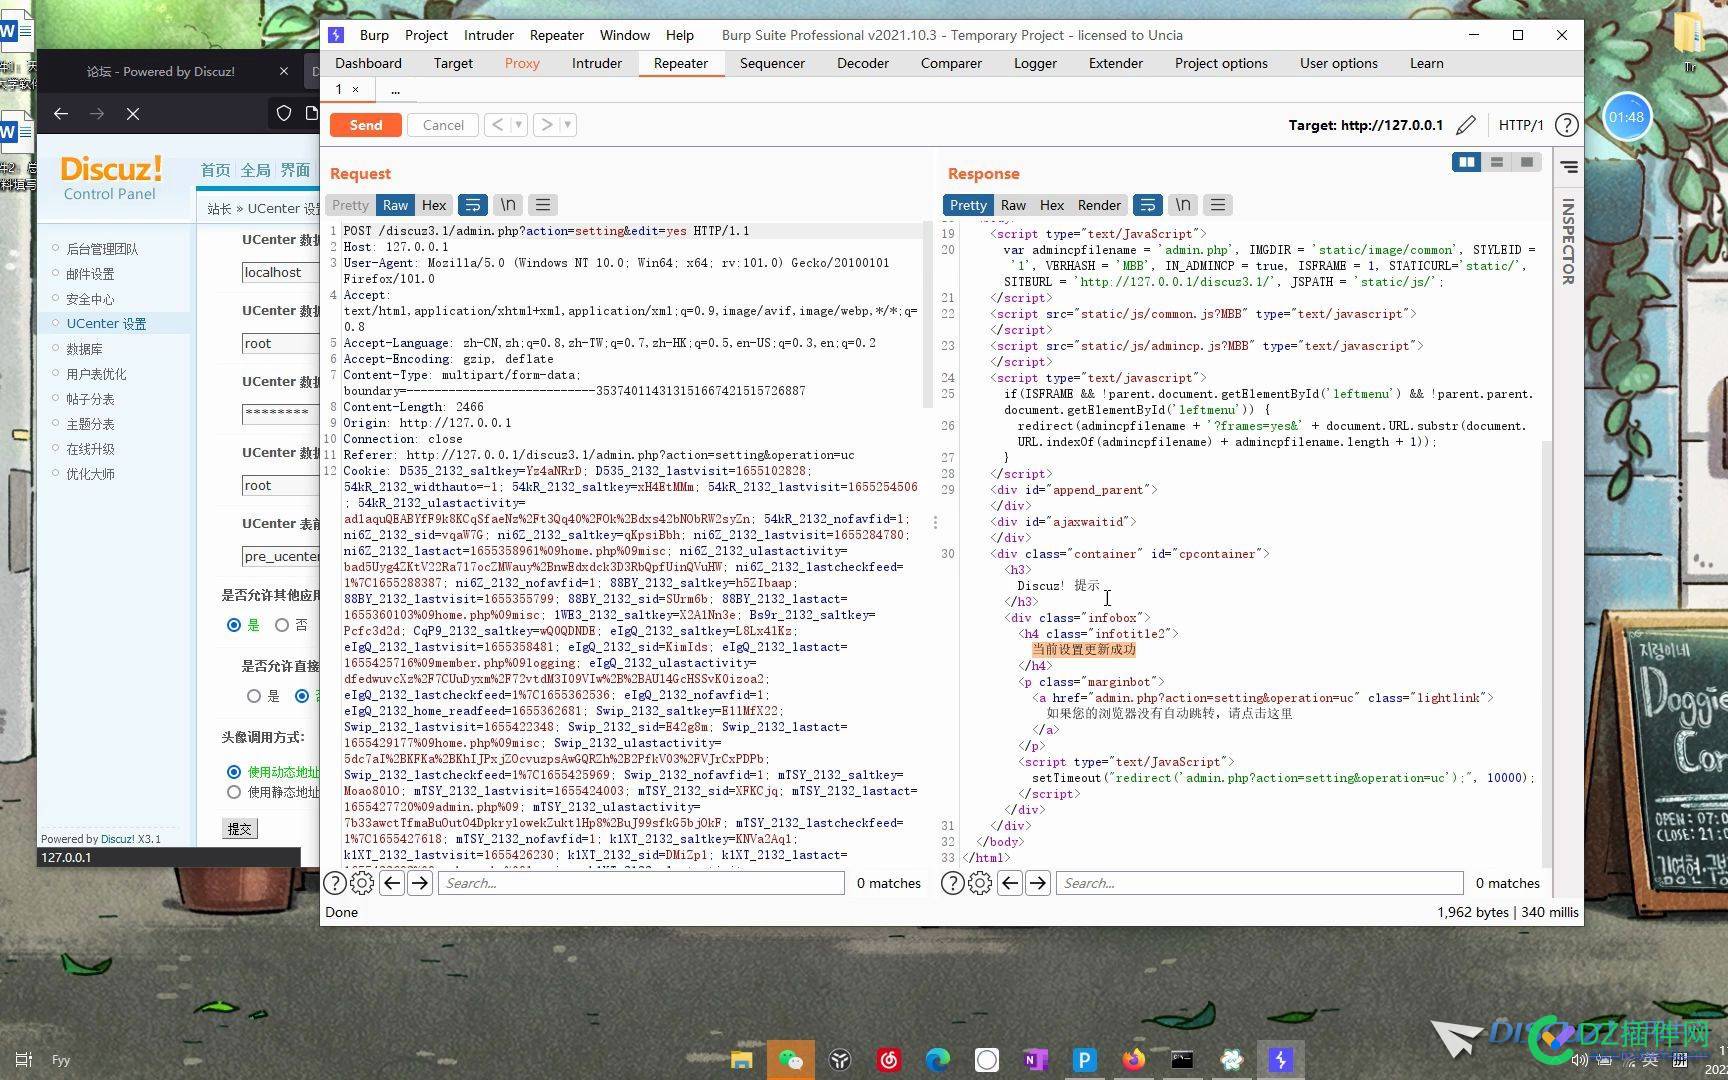The image size is (1728, 1080).
Task: Open UCenter 设置 in Discuz sidebar
Action: click(x=106, y=323)
